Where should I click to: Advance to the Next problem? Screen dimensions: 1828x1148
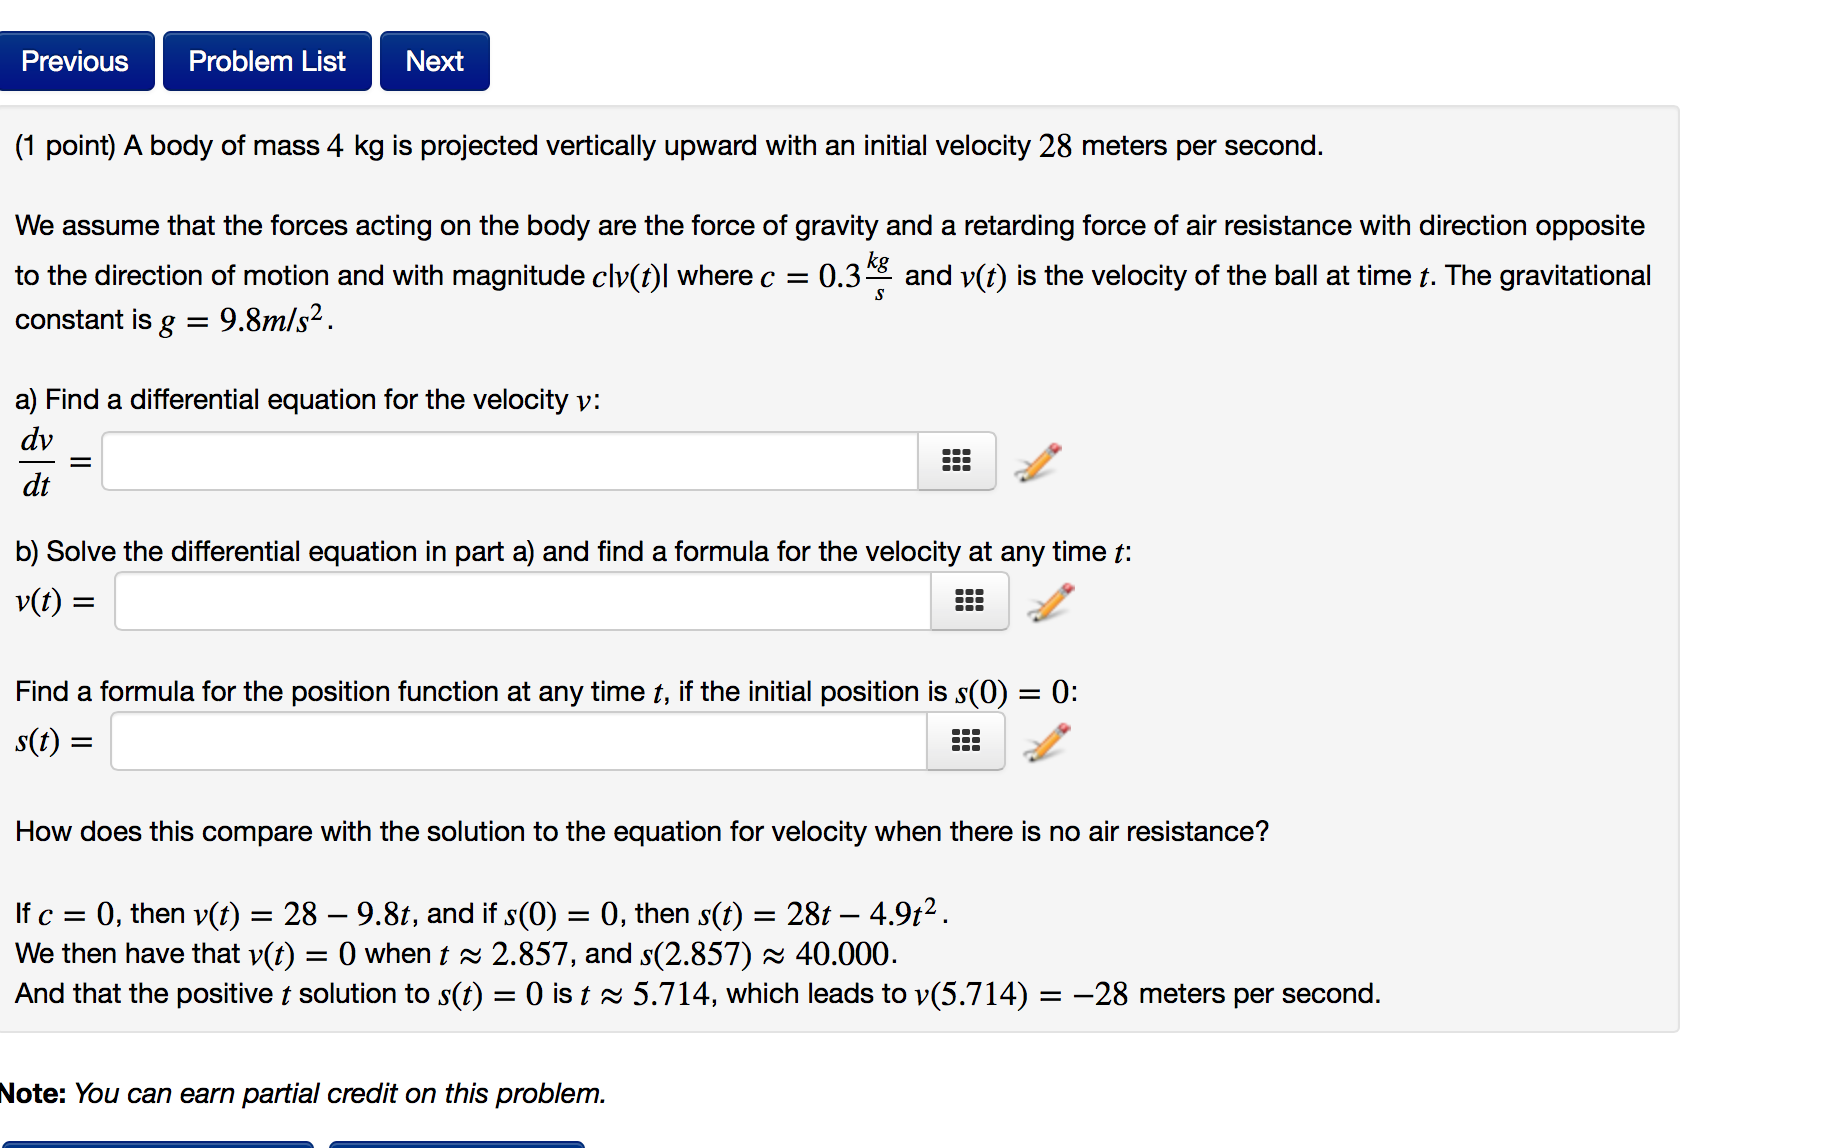coord(433,60)
